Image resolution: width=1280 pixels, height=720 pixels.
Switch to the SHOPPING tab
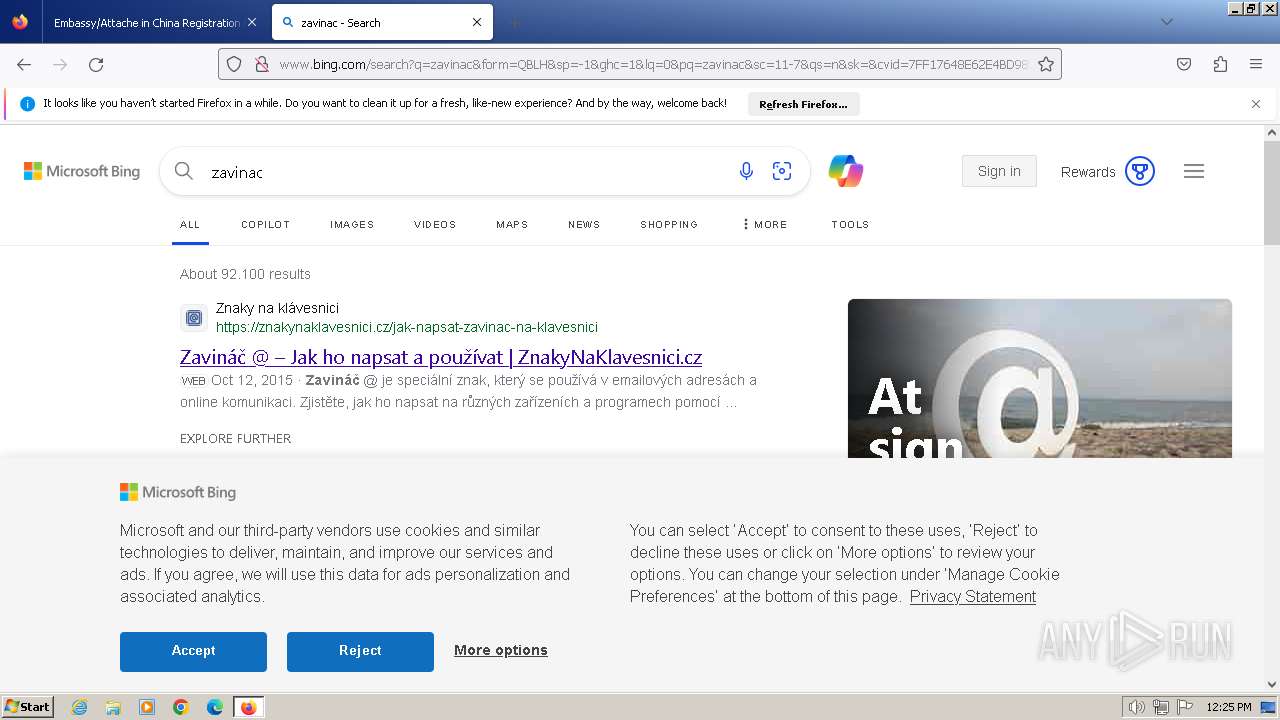[669, 224]
